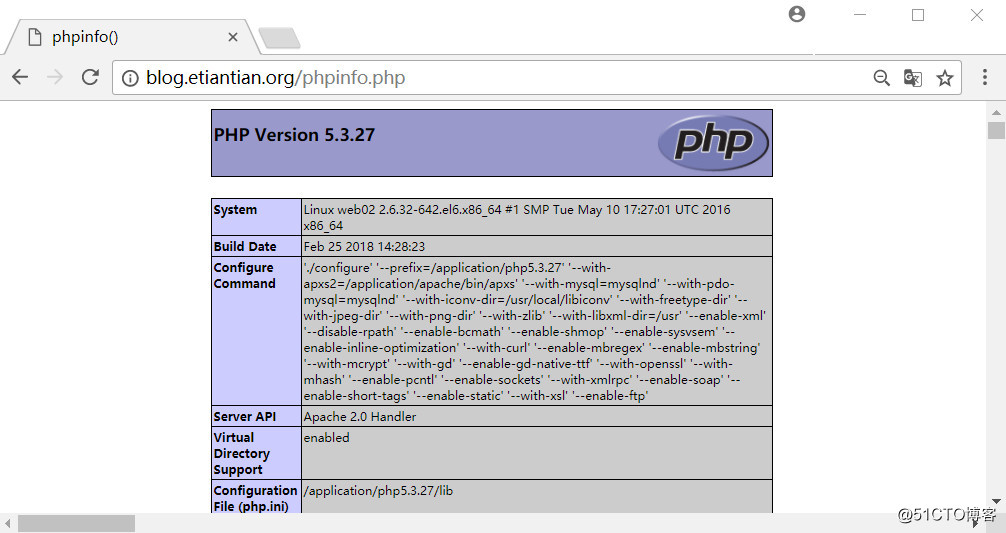The height and width of the screenshot is (533, 1006).
Task: Close the browser window
Action: (976, 15)
